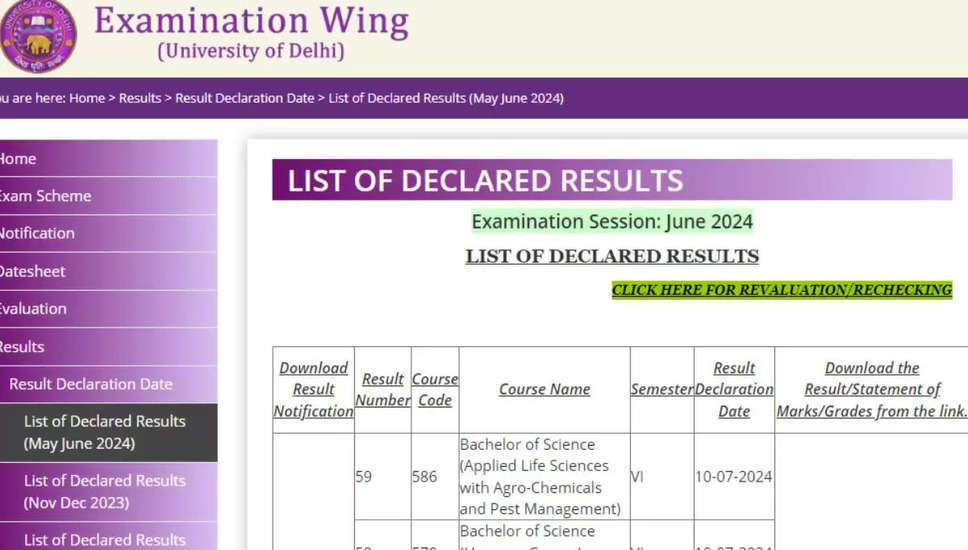Select List of Declared Results (May June 2024)

(105, 432)
